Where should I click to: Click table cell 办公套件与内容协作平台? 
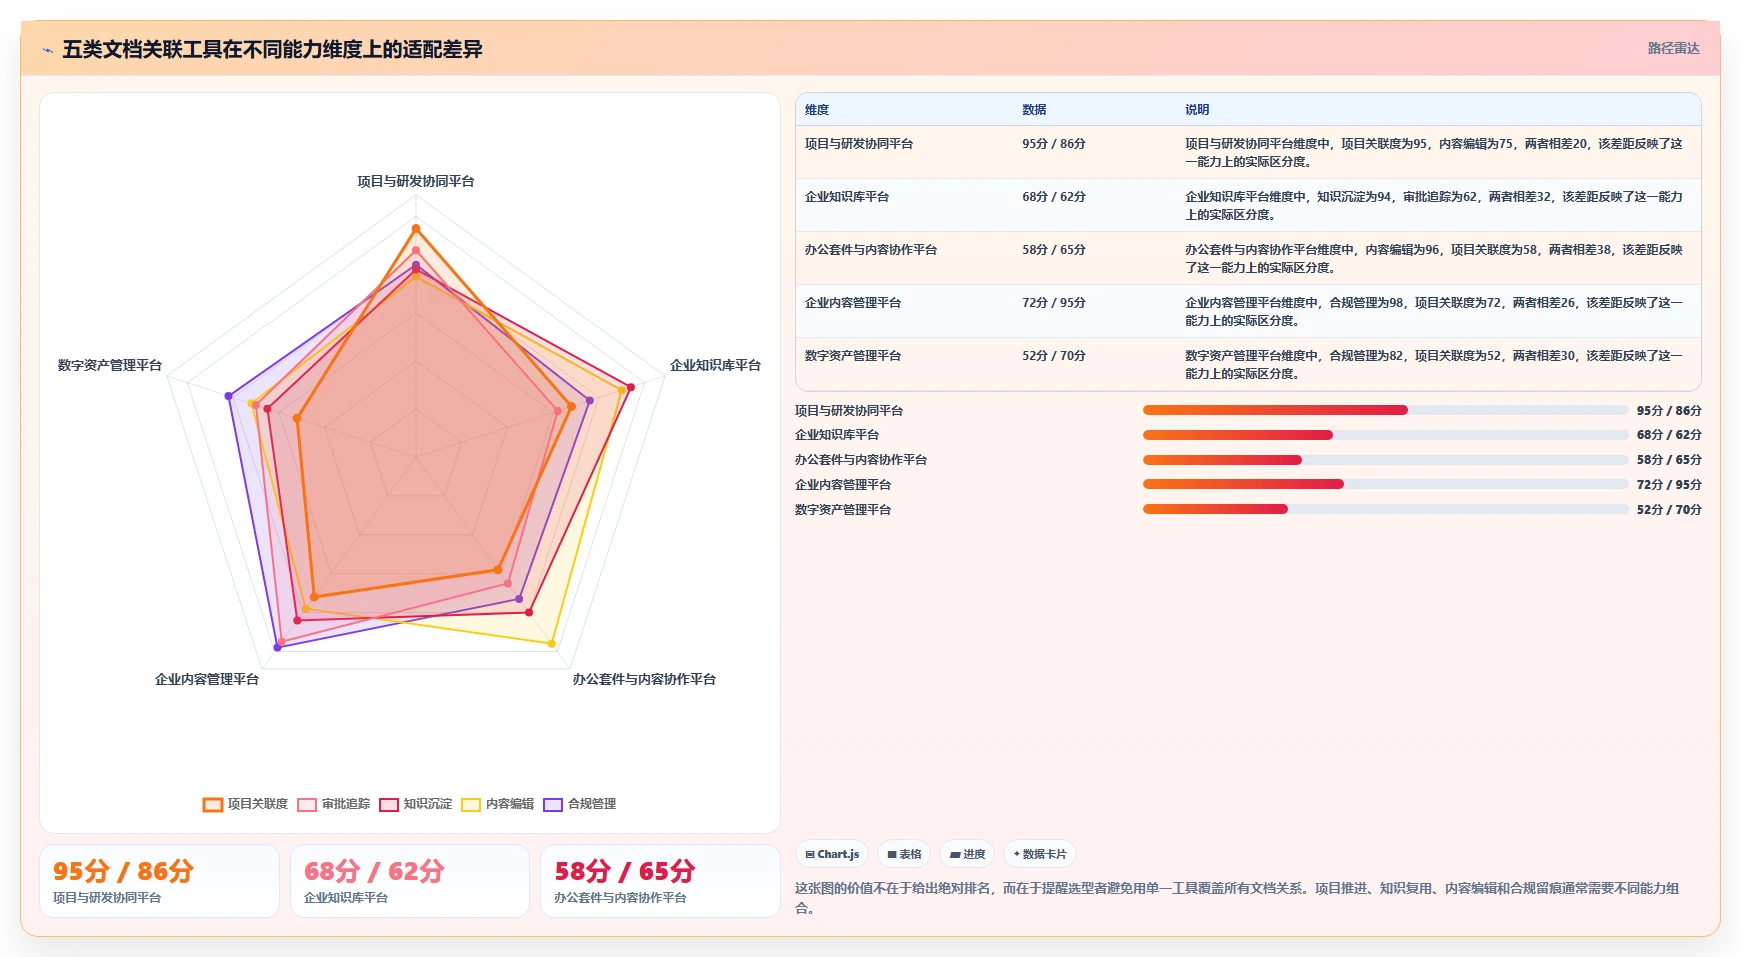click(871, 250)
